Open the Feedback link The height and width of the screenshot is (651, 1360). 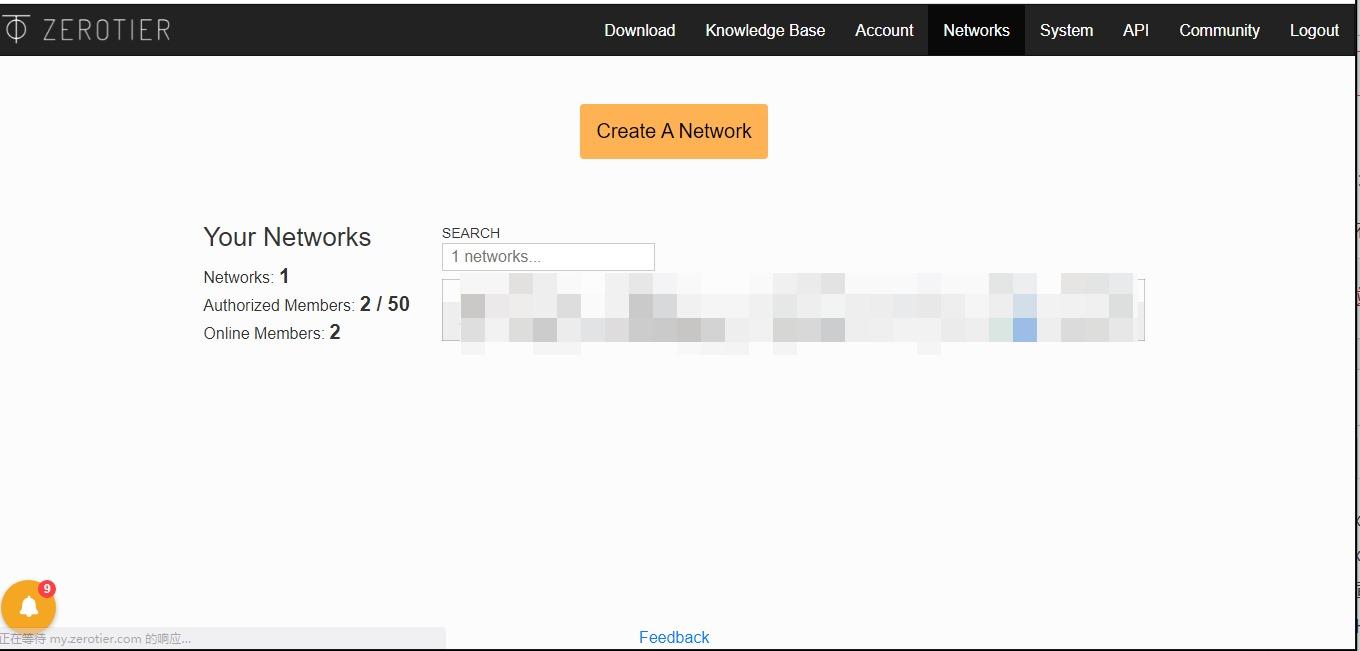pos(674,637)
